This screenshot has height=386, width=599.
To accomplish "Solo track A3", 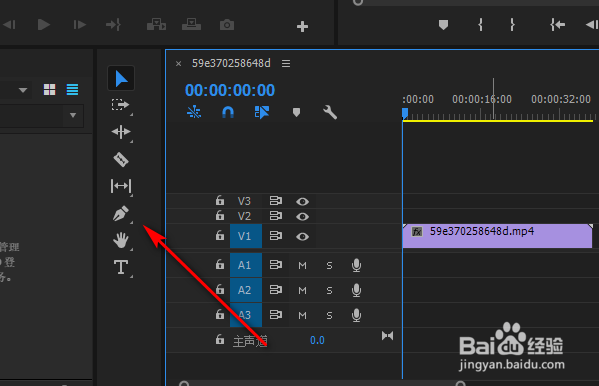I will [x=329, y=315].
